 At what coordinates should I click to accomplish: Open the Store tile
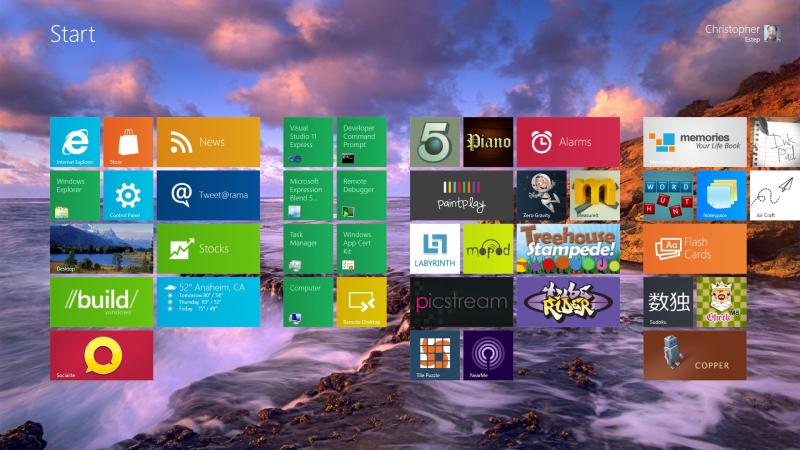(128, 142)
